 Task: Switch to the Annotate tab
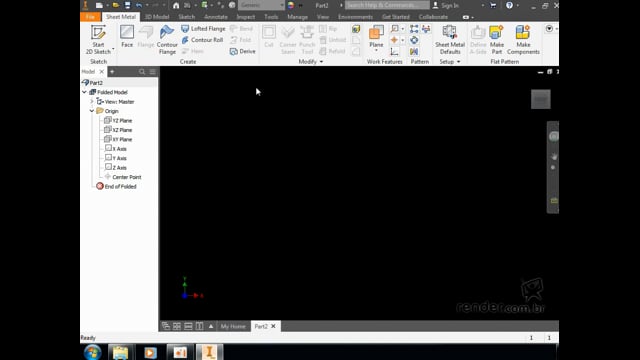pos(216,17)
